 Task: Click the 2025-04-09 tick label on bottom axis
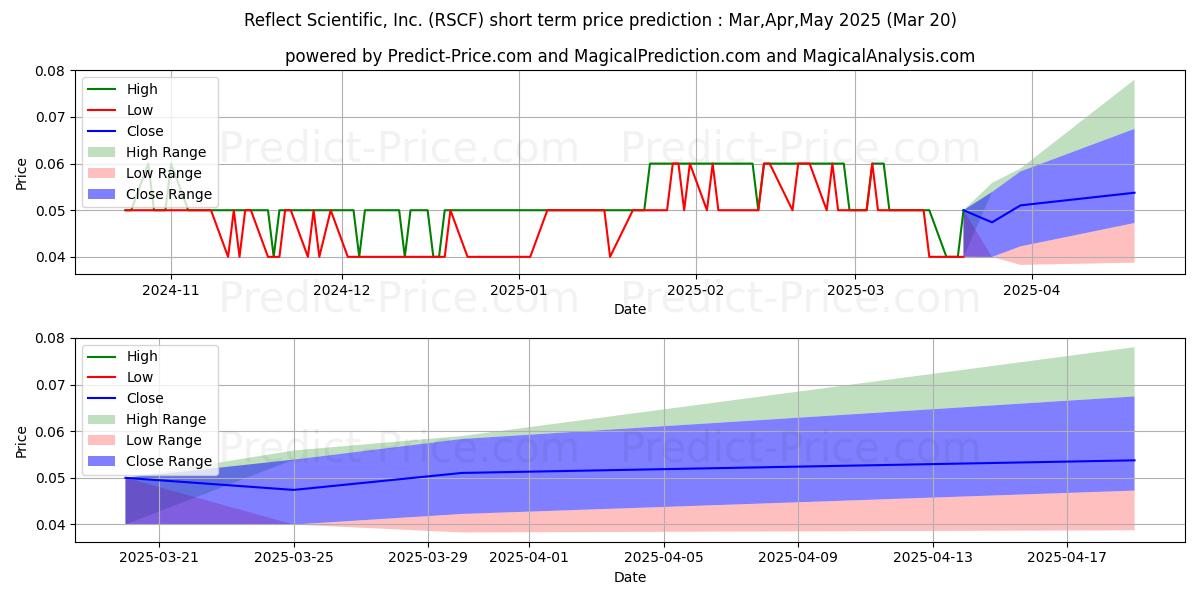798,557
